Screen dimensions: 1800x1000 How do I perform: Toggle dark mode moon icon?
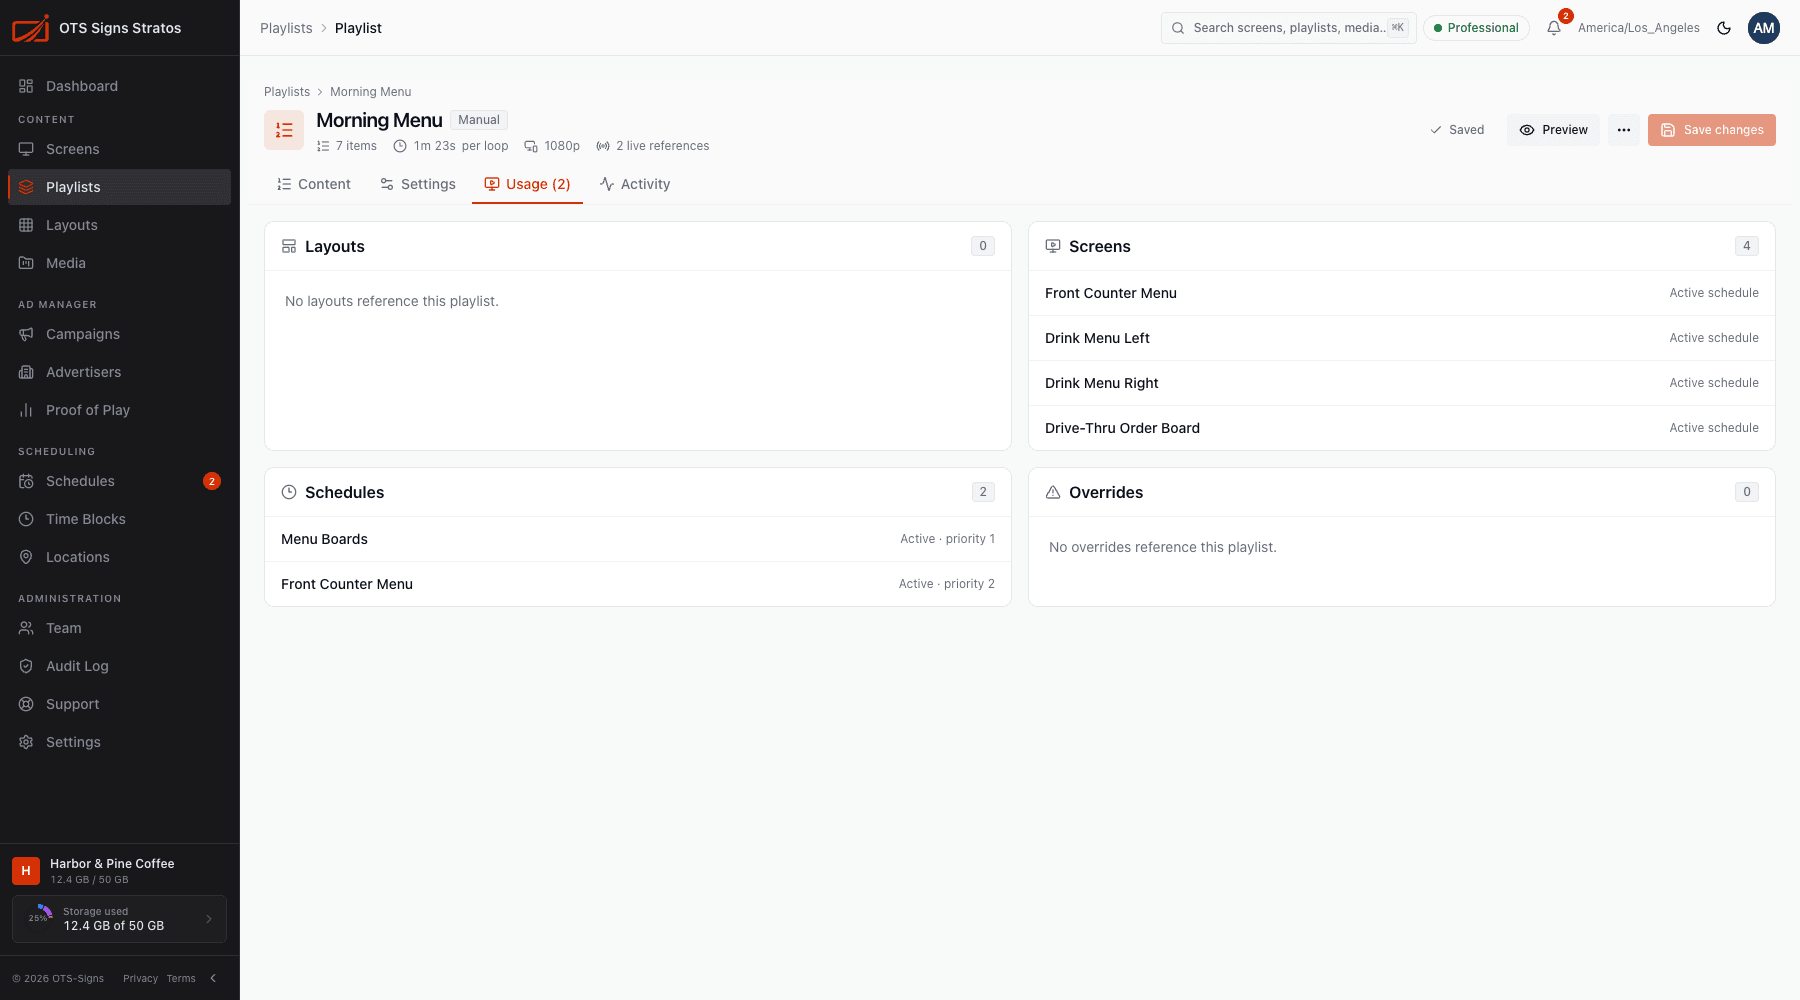pyautogui.click(x=1724, y=28)
